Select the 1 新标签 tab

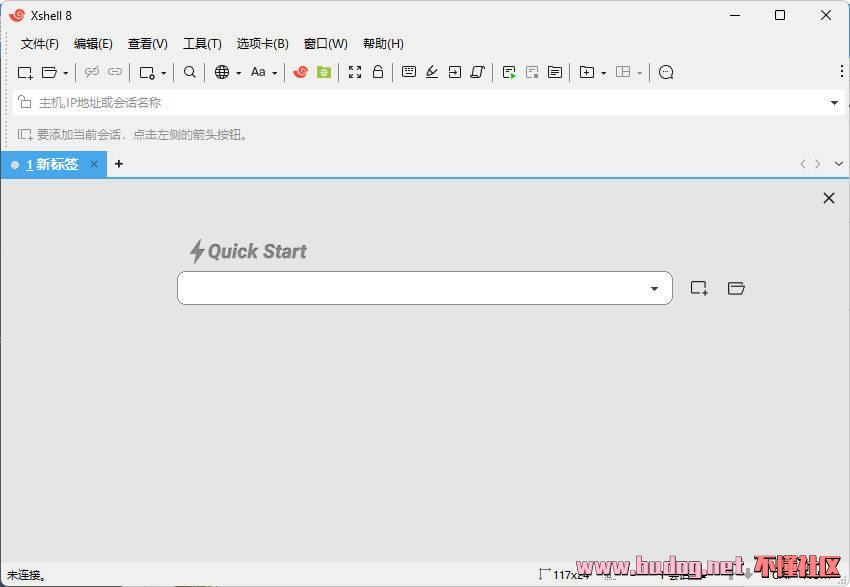click(53, 164)
